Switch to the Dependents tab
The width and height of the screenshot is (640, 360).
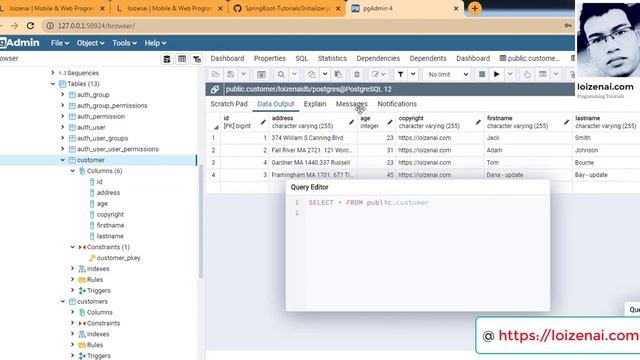point(428,58)
